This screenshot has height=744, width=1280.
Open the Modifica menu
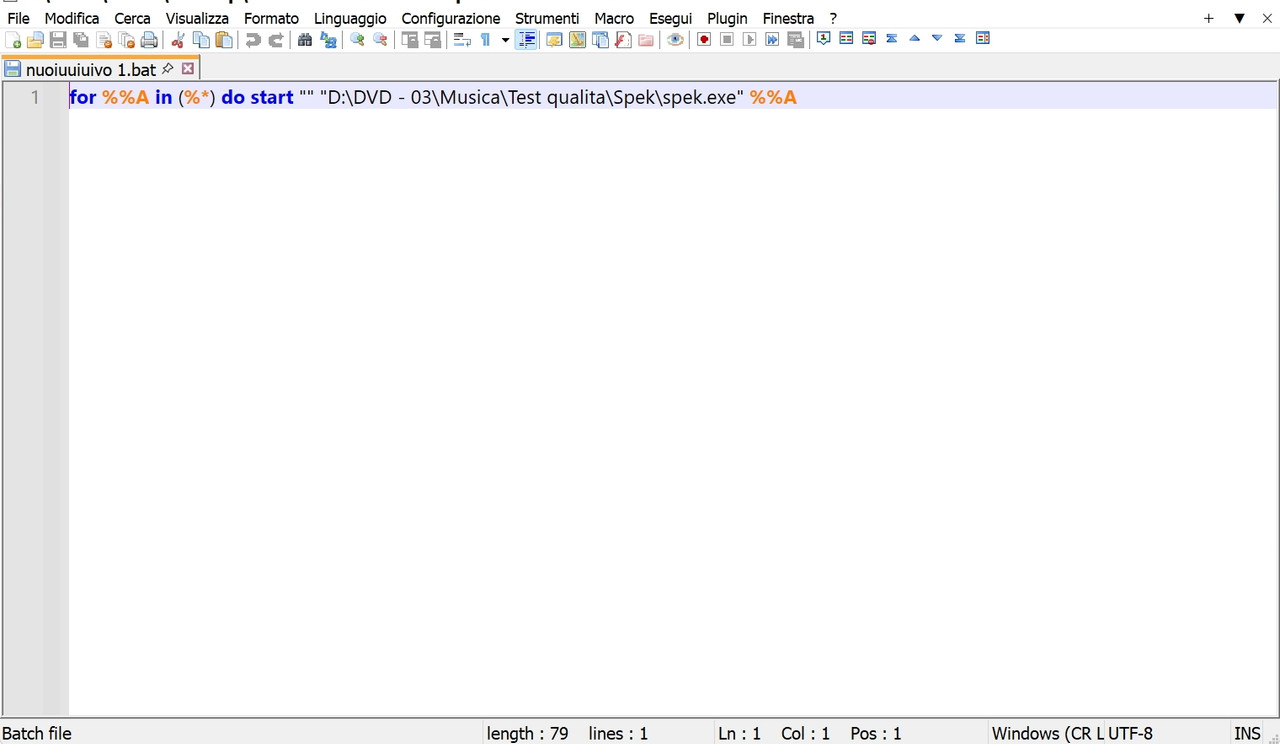point(72,18)
